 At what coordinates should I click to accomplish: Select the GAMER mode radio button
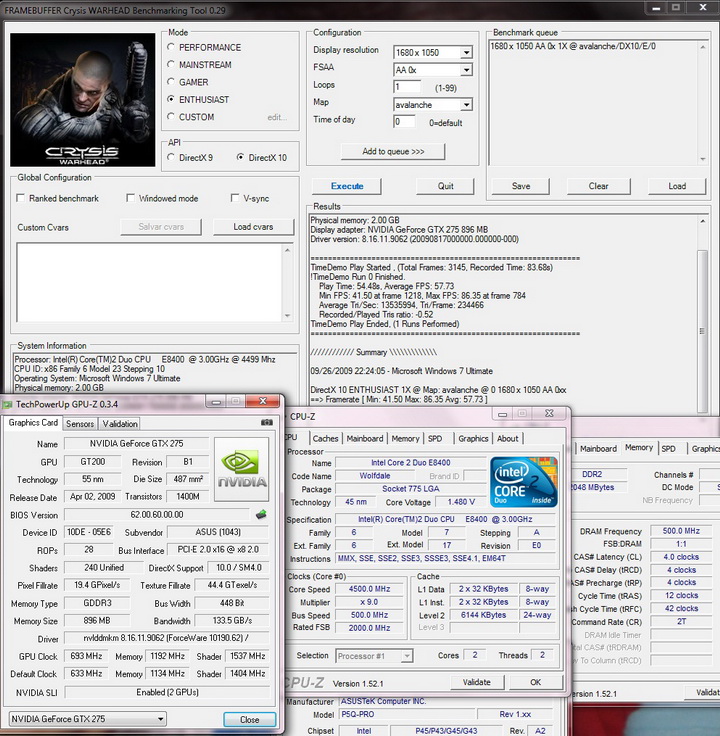click(171, 82)
